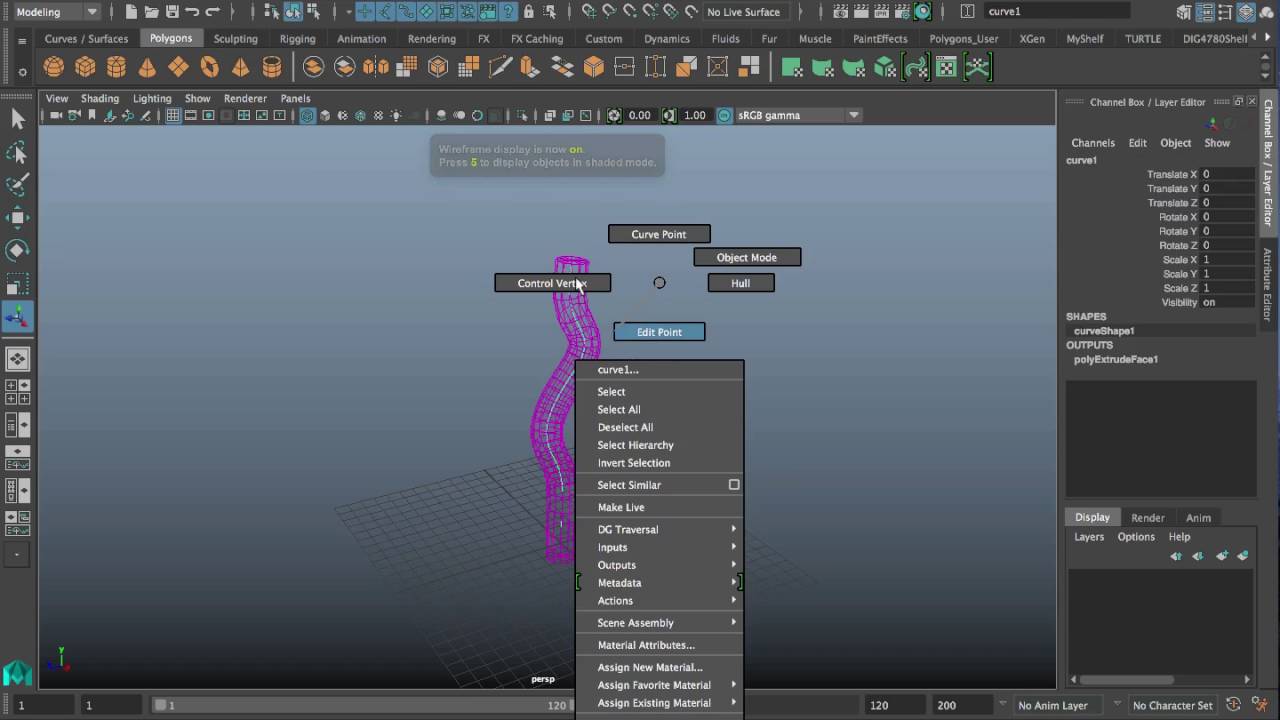The width and height of the screenshot is (1280, 720).
Task: Open the Modeling menu set dropdown
Action: 56,12
